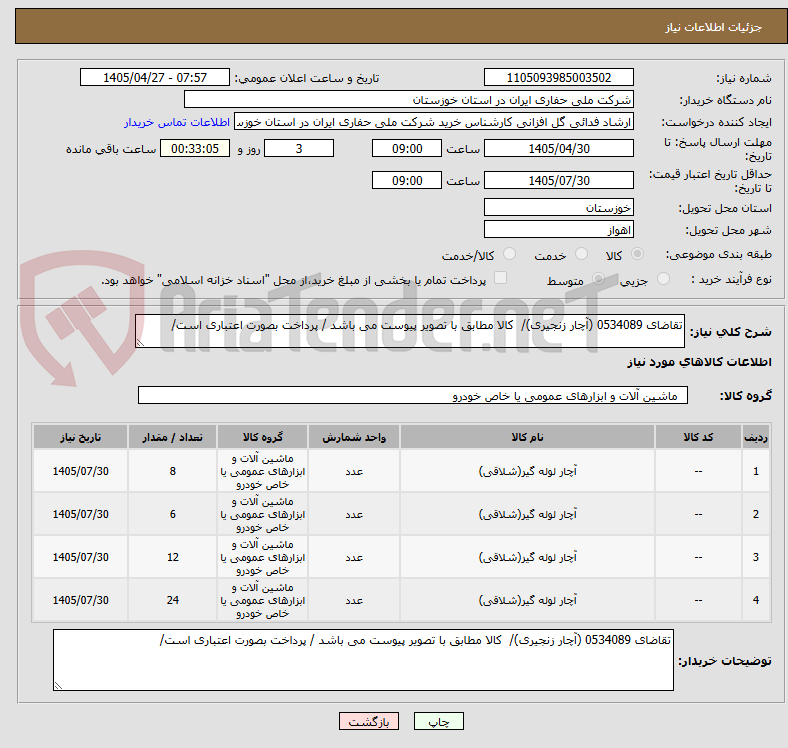
Task: Click the گروه کالا field
Action: point(413,396)
